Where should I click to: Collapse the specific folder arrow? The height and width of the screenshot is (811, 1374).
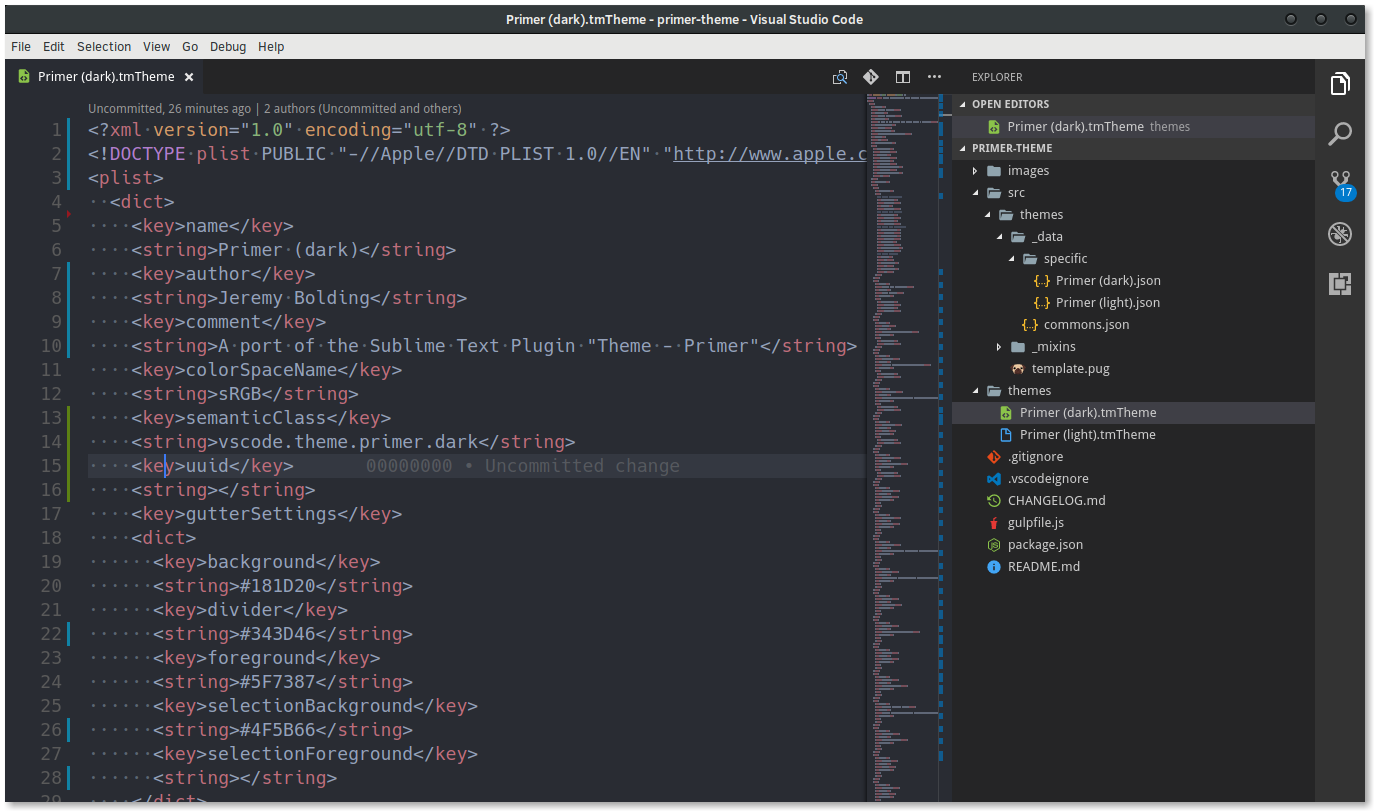pyautogui.click(x=1011, y=259)
